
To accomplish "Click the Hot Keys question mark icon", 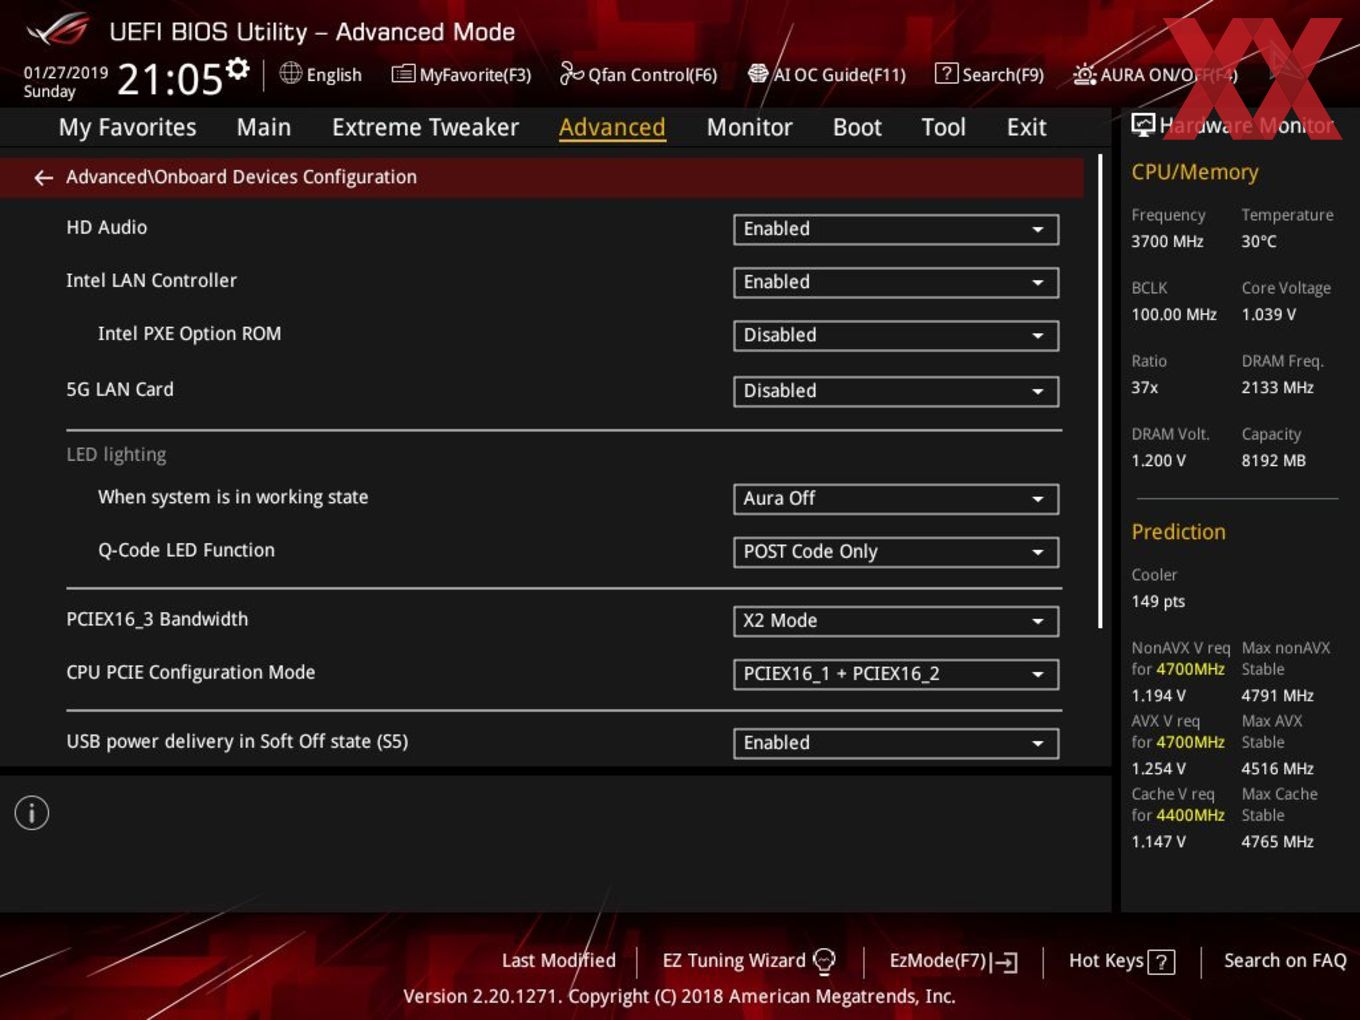I will coord(1161,962).
